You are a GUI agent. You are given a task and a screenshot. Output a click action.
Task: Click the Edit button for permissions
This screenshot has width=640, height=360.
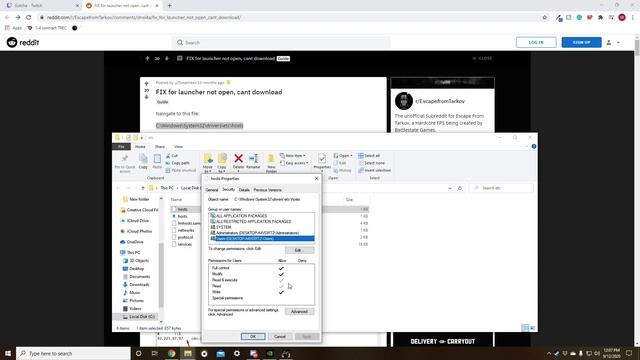point(299,250)
